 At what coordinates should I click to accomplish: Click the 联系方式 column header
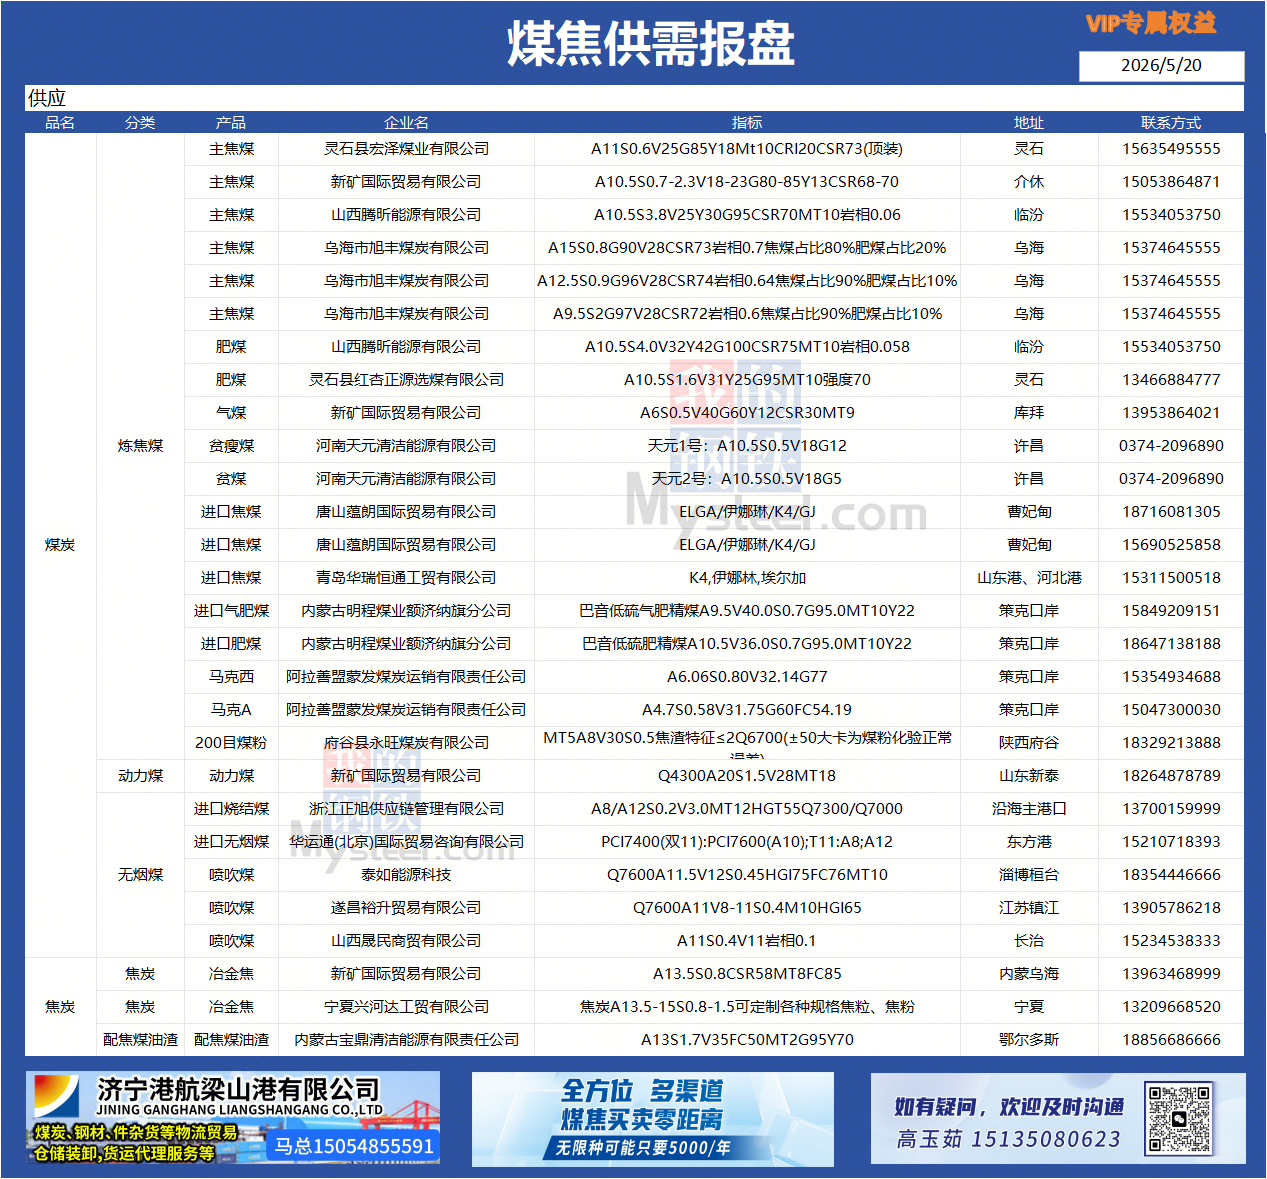1171,122
